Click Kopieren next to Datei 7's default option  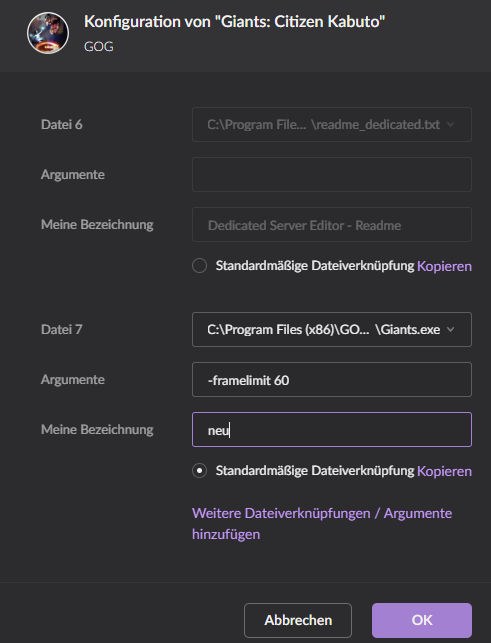point(444,471)
